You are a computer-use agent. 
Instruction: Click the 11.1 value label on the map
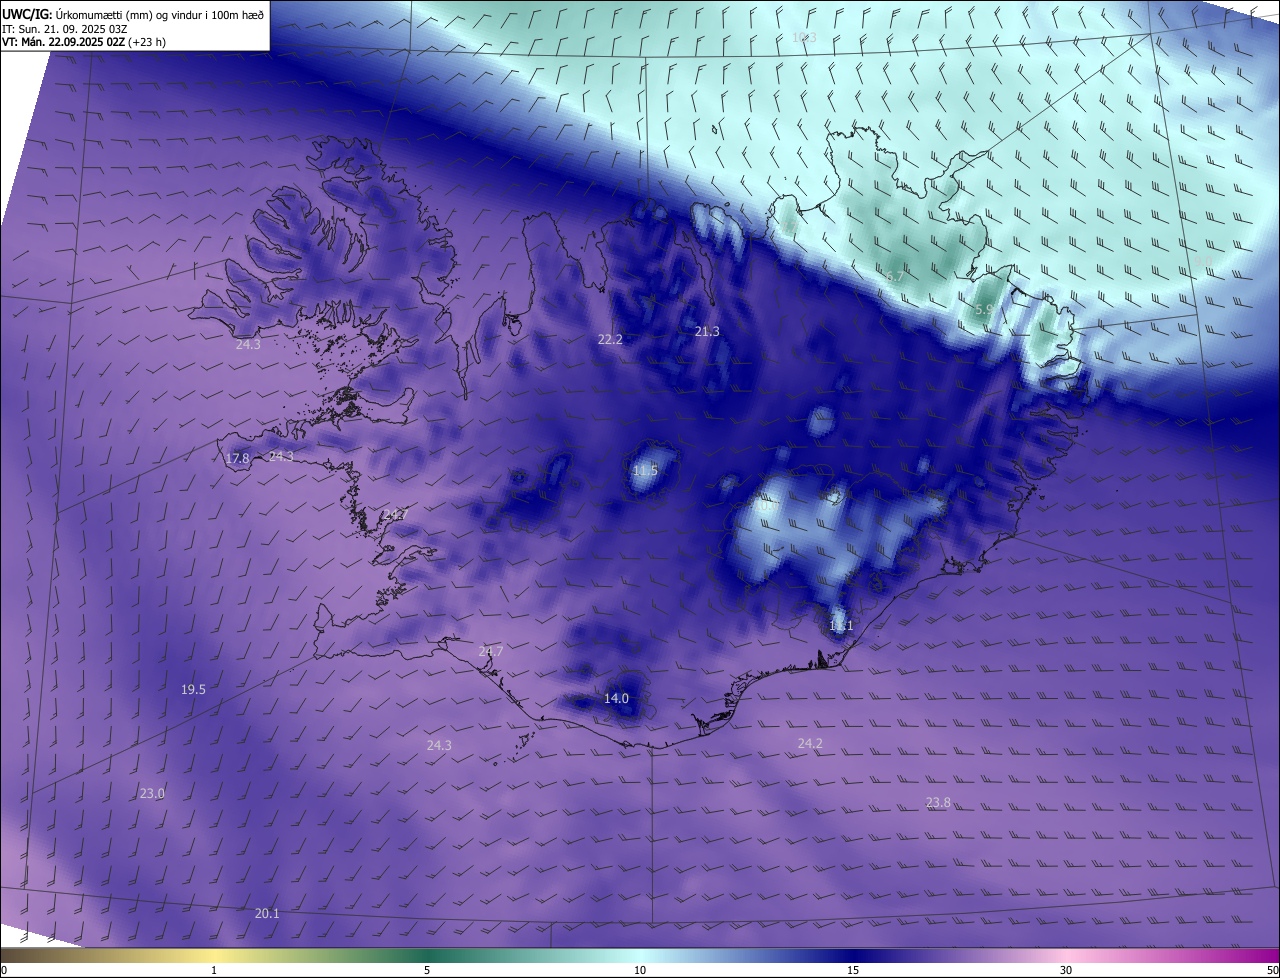(841, 626)
